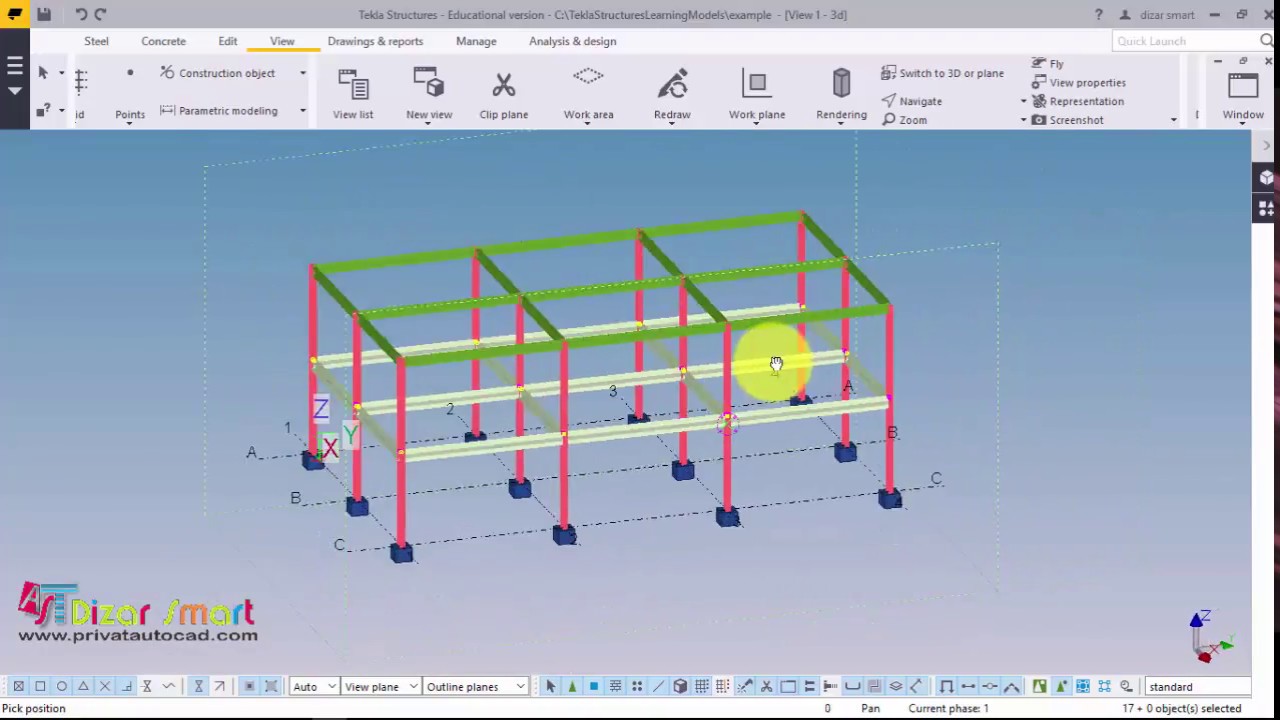Image resolution: width=1280 pixels, height=720 pixels.
Task: Open the Auto snap depth dropdown
Action: click(313, 686)
